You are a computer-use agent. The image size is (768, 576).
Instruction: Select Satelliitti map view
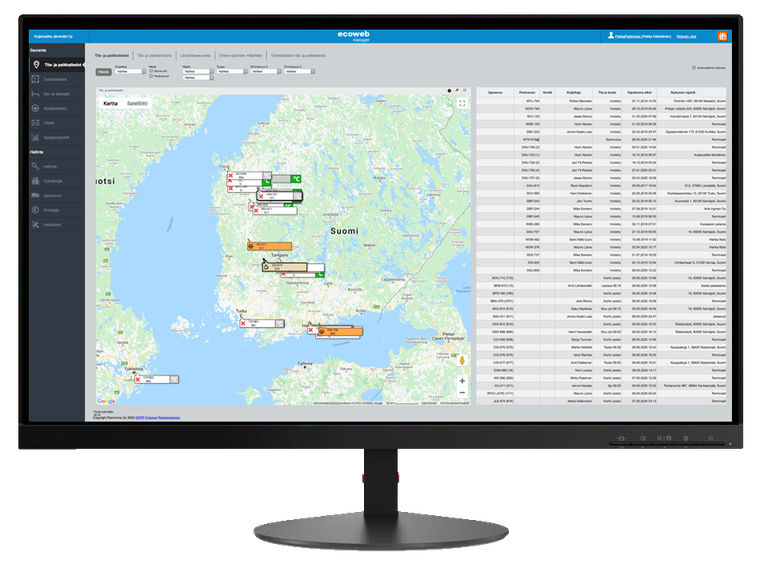pos(137,104)
